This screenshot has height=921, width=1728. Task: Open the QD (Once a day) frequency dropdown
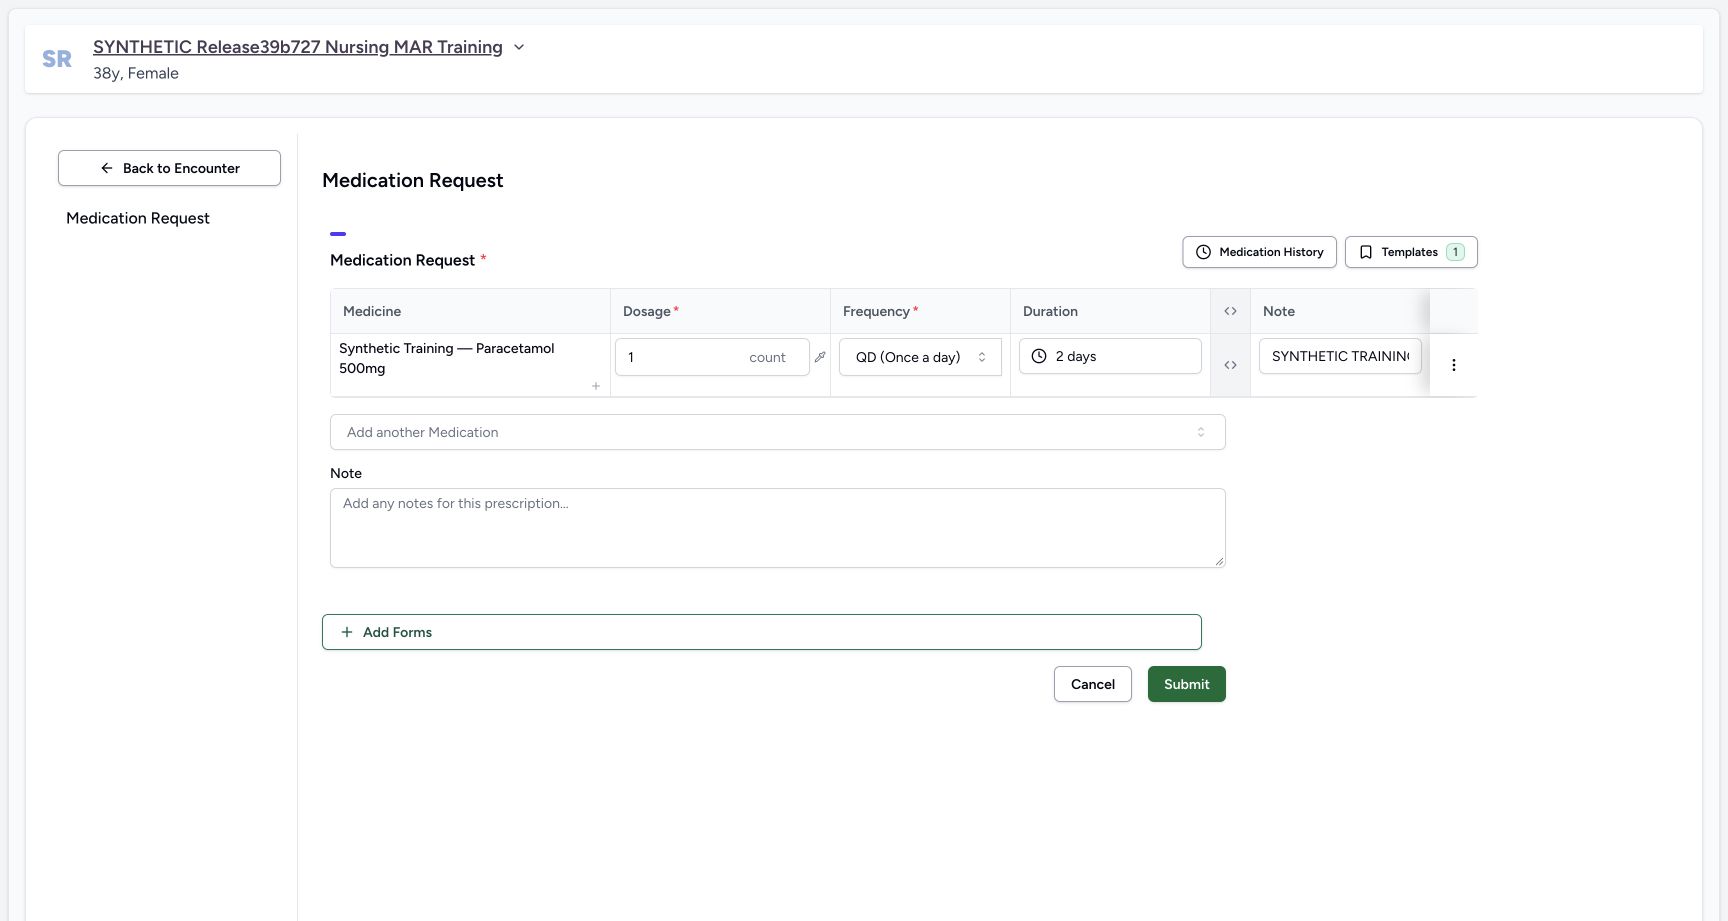920,357
